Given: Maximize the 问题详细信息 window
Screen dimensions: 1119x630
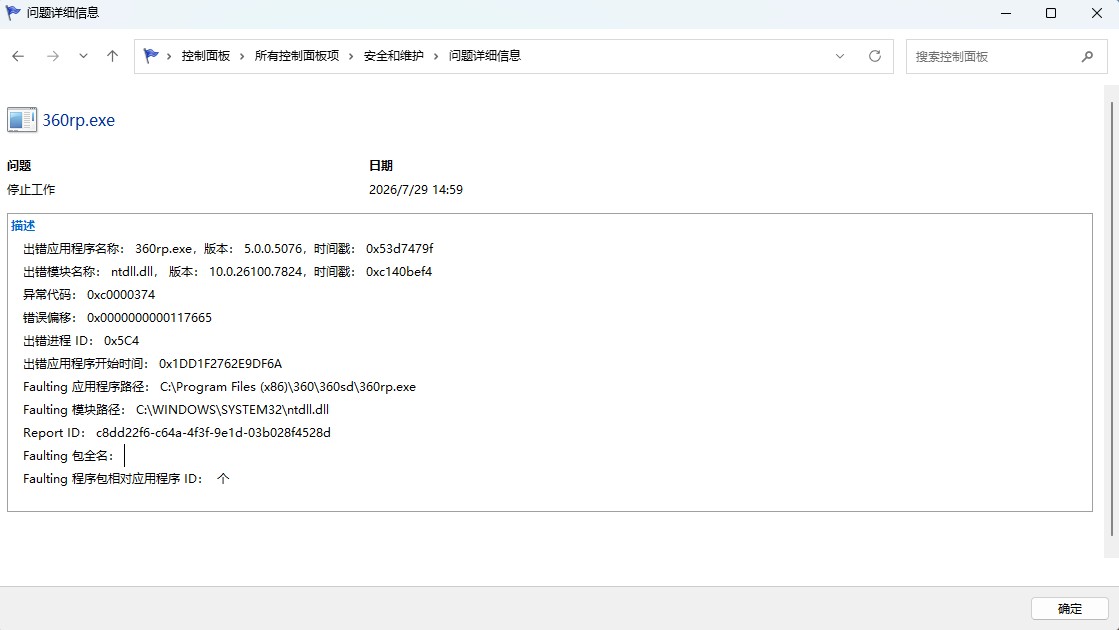Looking at the screenshot, I should pyautogui.click(x=1051, y=13).
